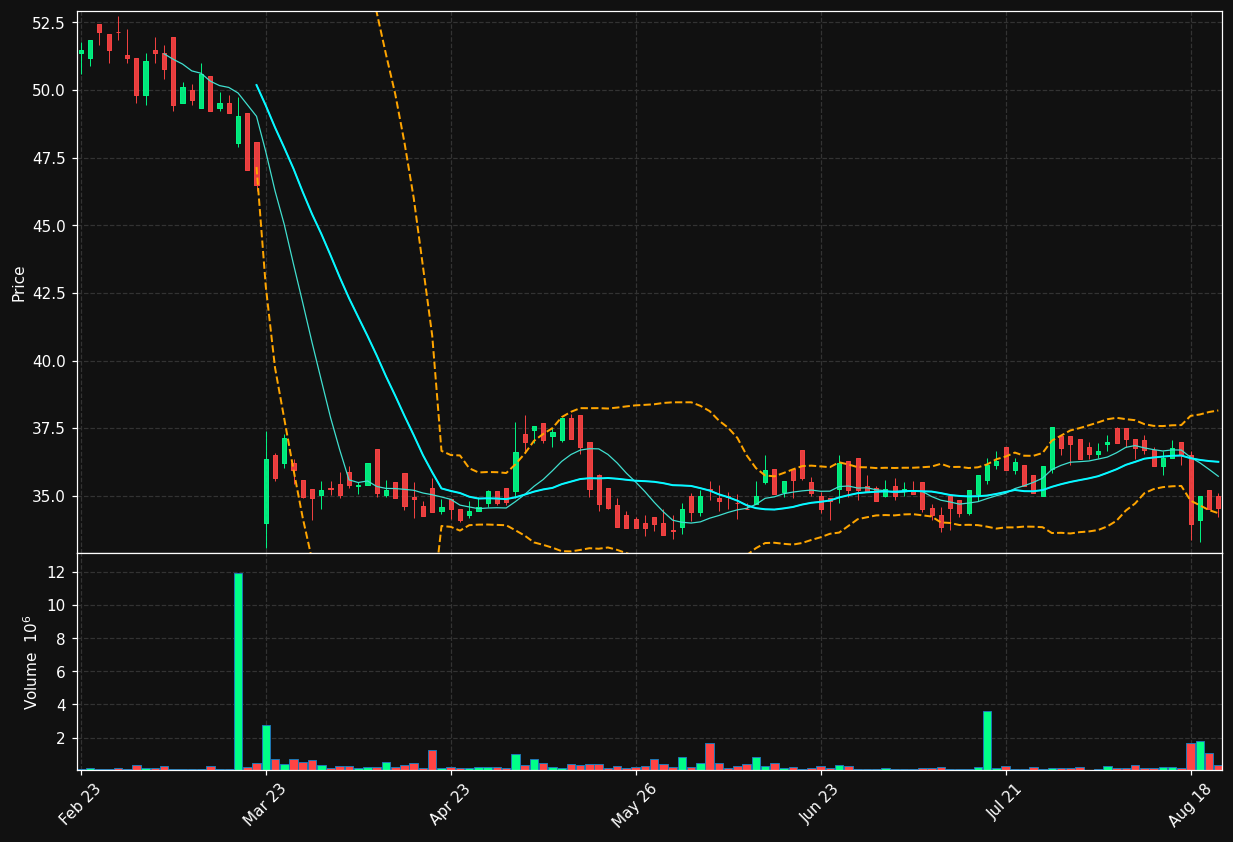
Task: Click the 'May 26' date label
Action: tap(633, 804)
